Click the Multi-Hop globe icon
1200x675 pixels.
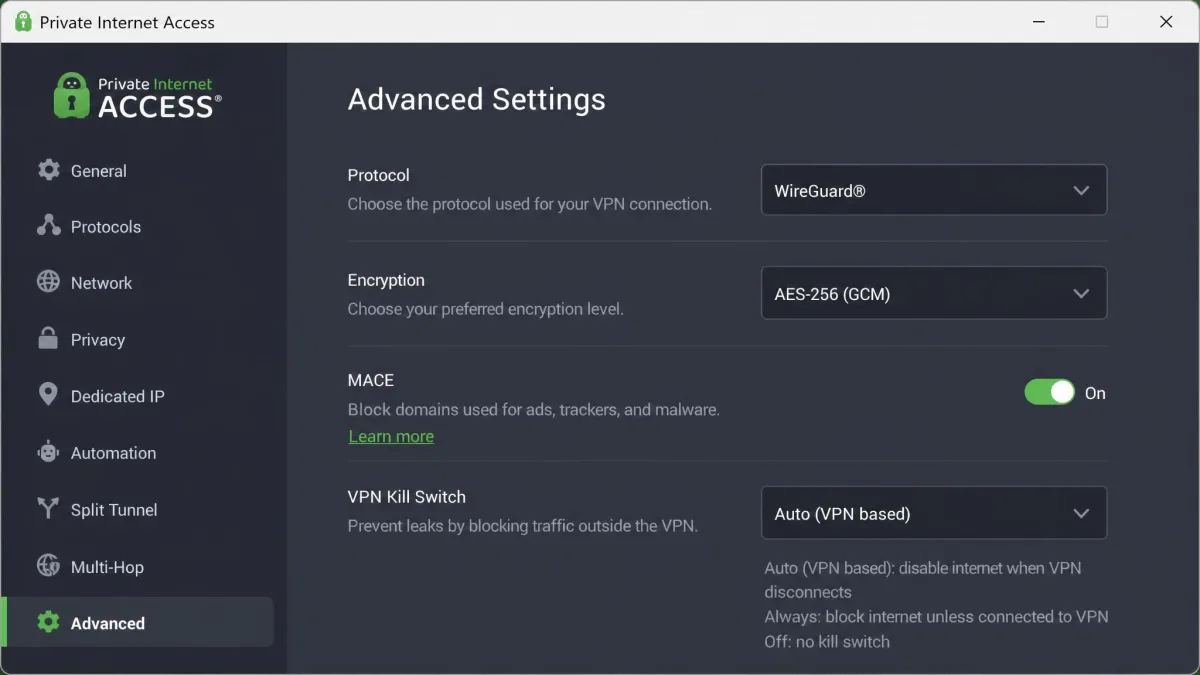(x=48, y=566)
